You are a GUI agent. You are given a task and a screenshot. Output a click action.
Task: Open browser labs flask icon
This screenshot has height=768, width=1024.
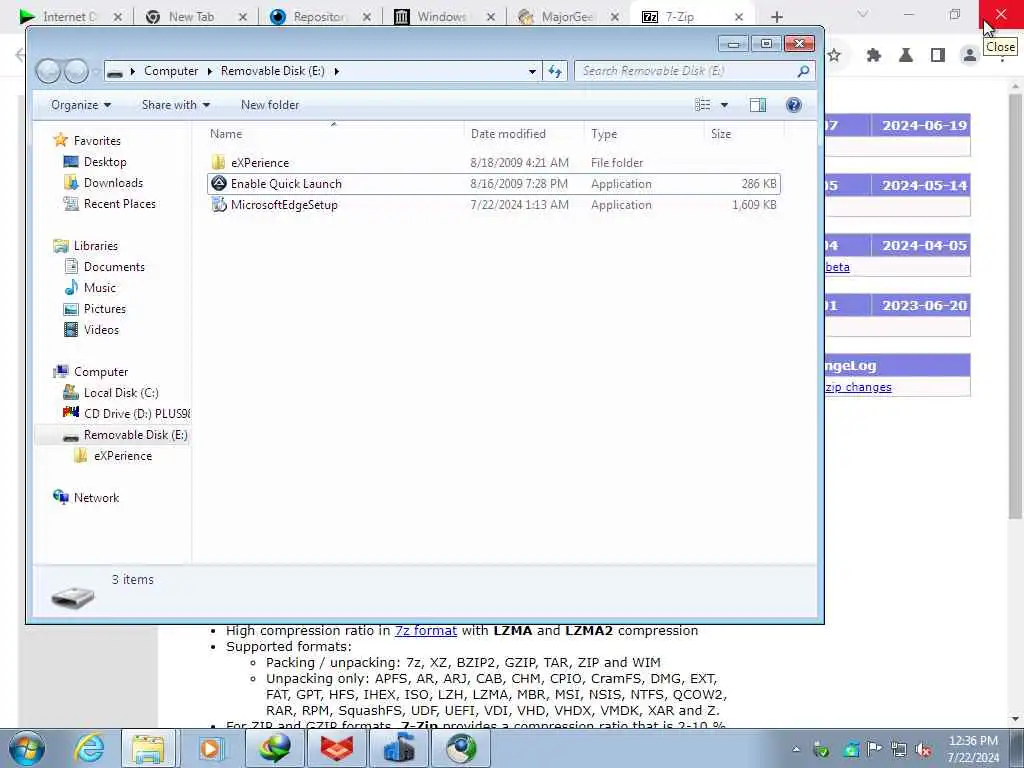(x=906, y=56)
